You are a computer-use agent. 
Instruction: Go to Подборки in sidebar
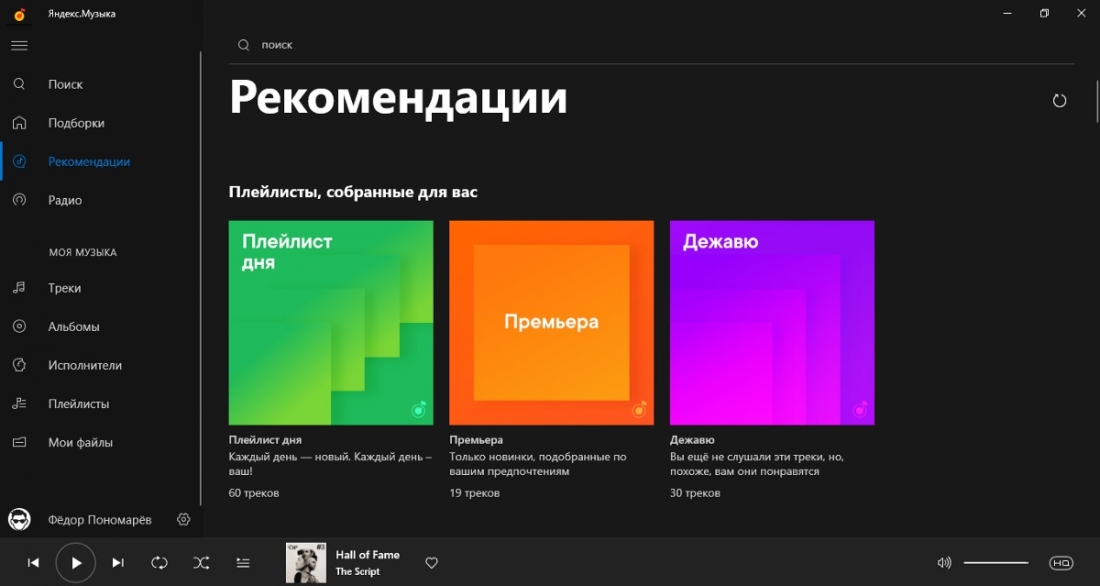click(76, 123)
